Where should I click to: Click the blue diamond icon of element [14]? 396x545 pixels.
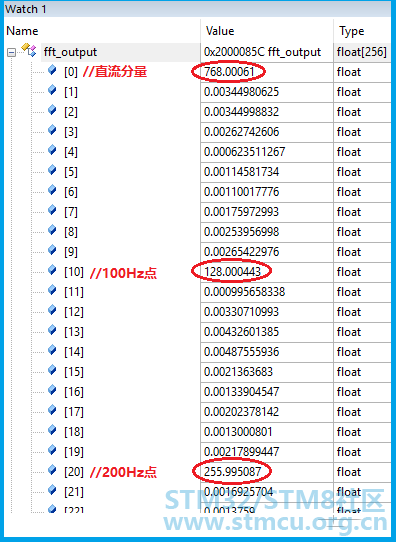(52, 350)
